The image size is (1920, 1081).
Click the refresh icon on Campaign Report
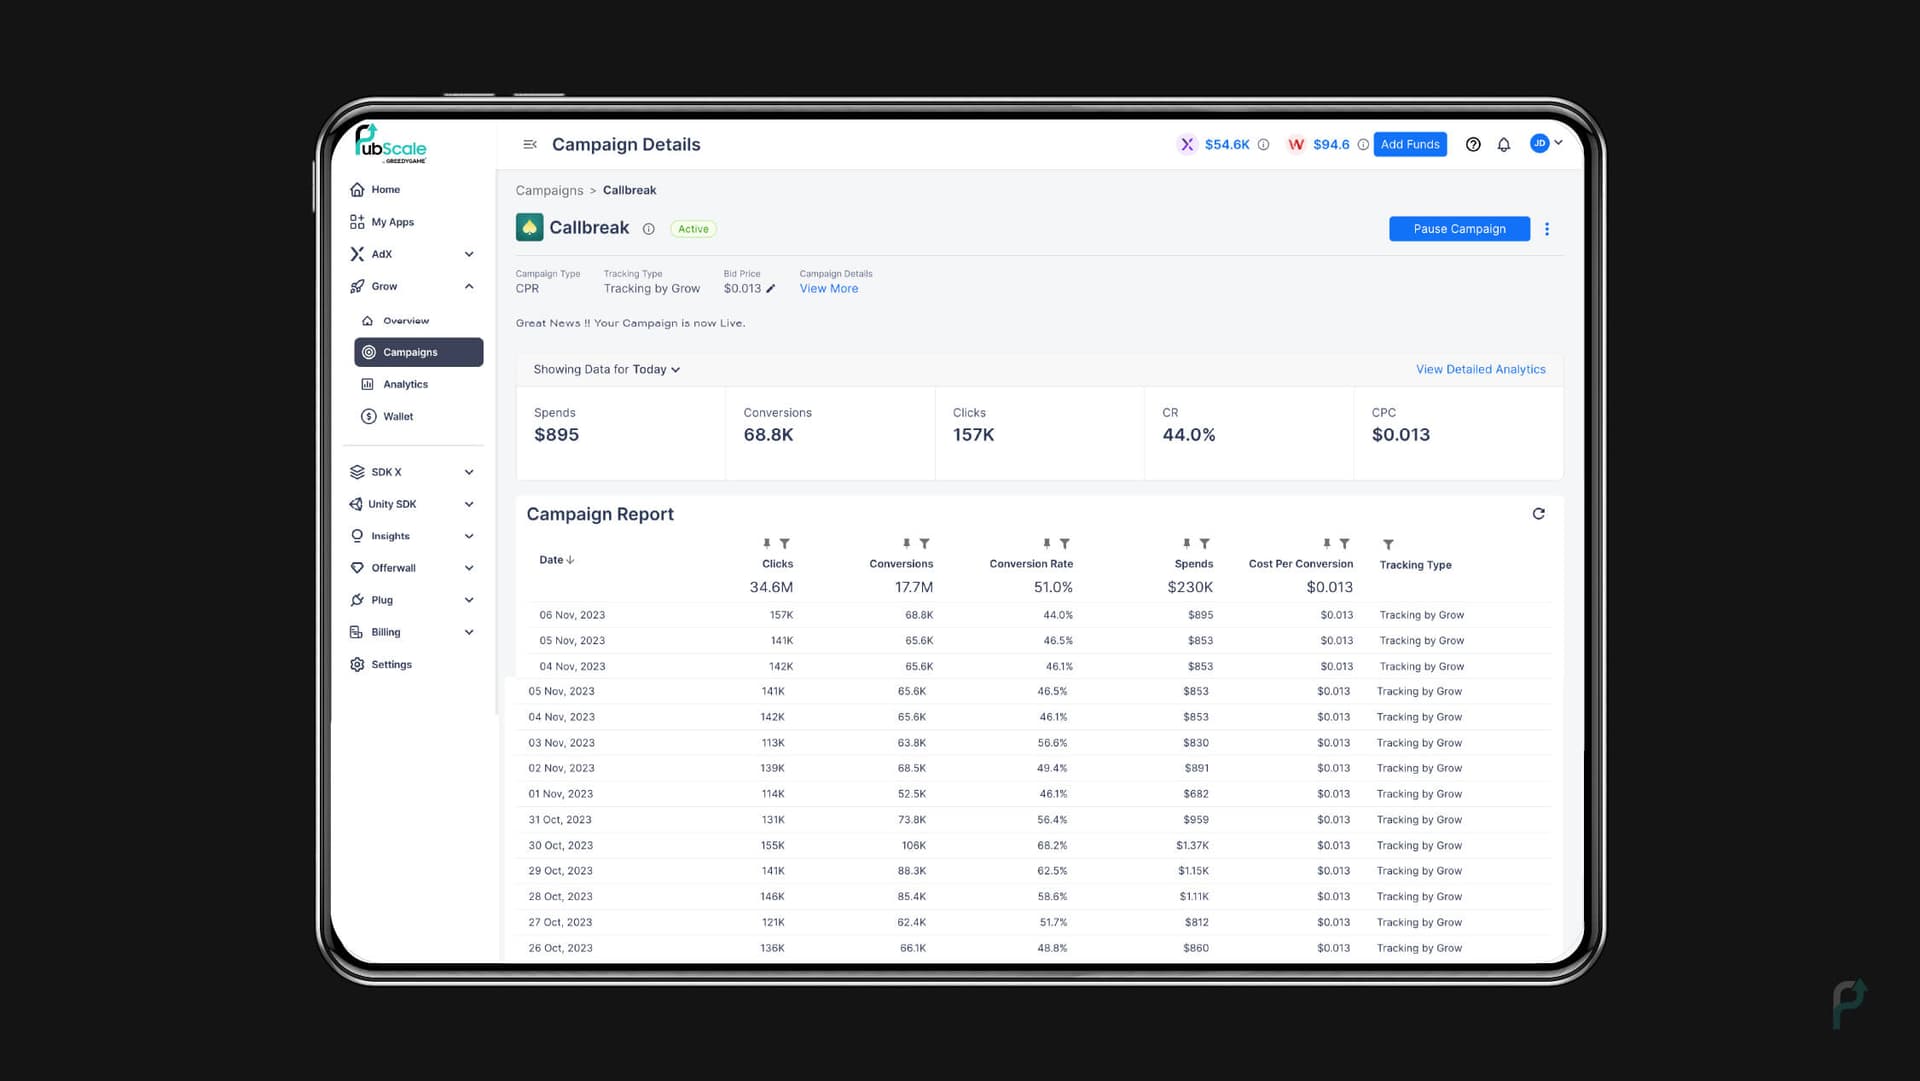tap(1536, 513)
